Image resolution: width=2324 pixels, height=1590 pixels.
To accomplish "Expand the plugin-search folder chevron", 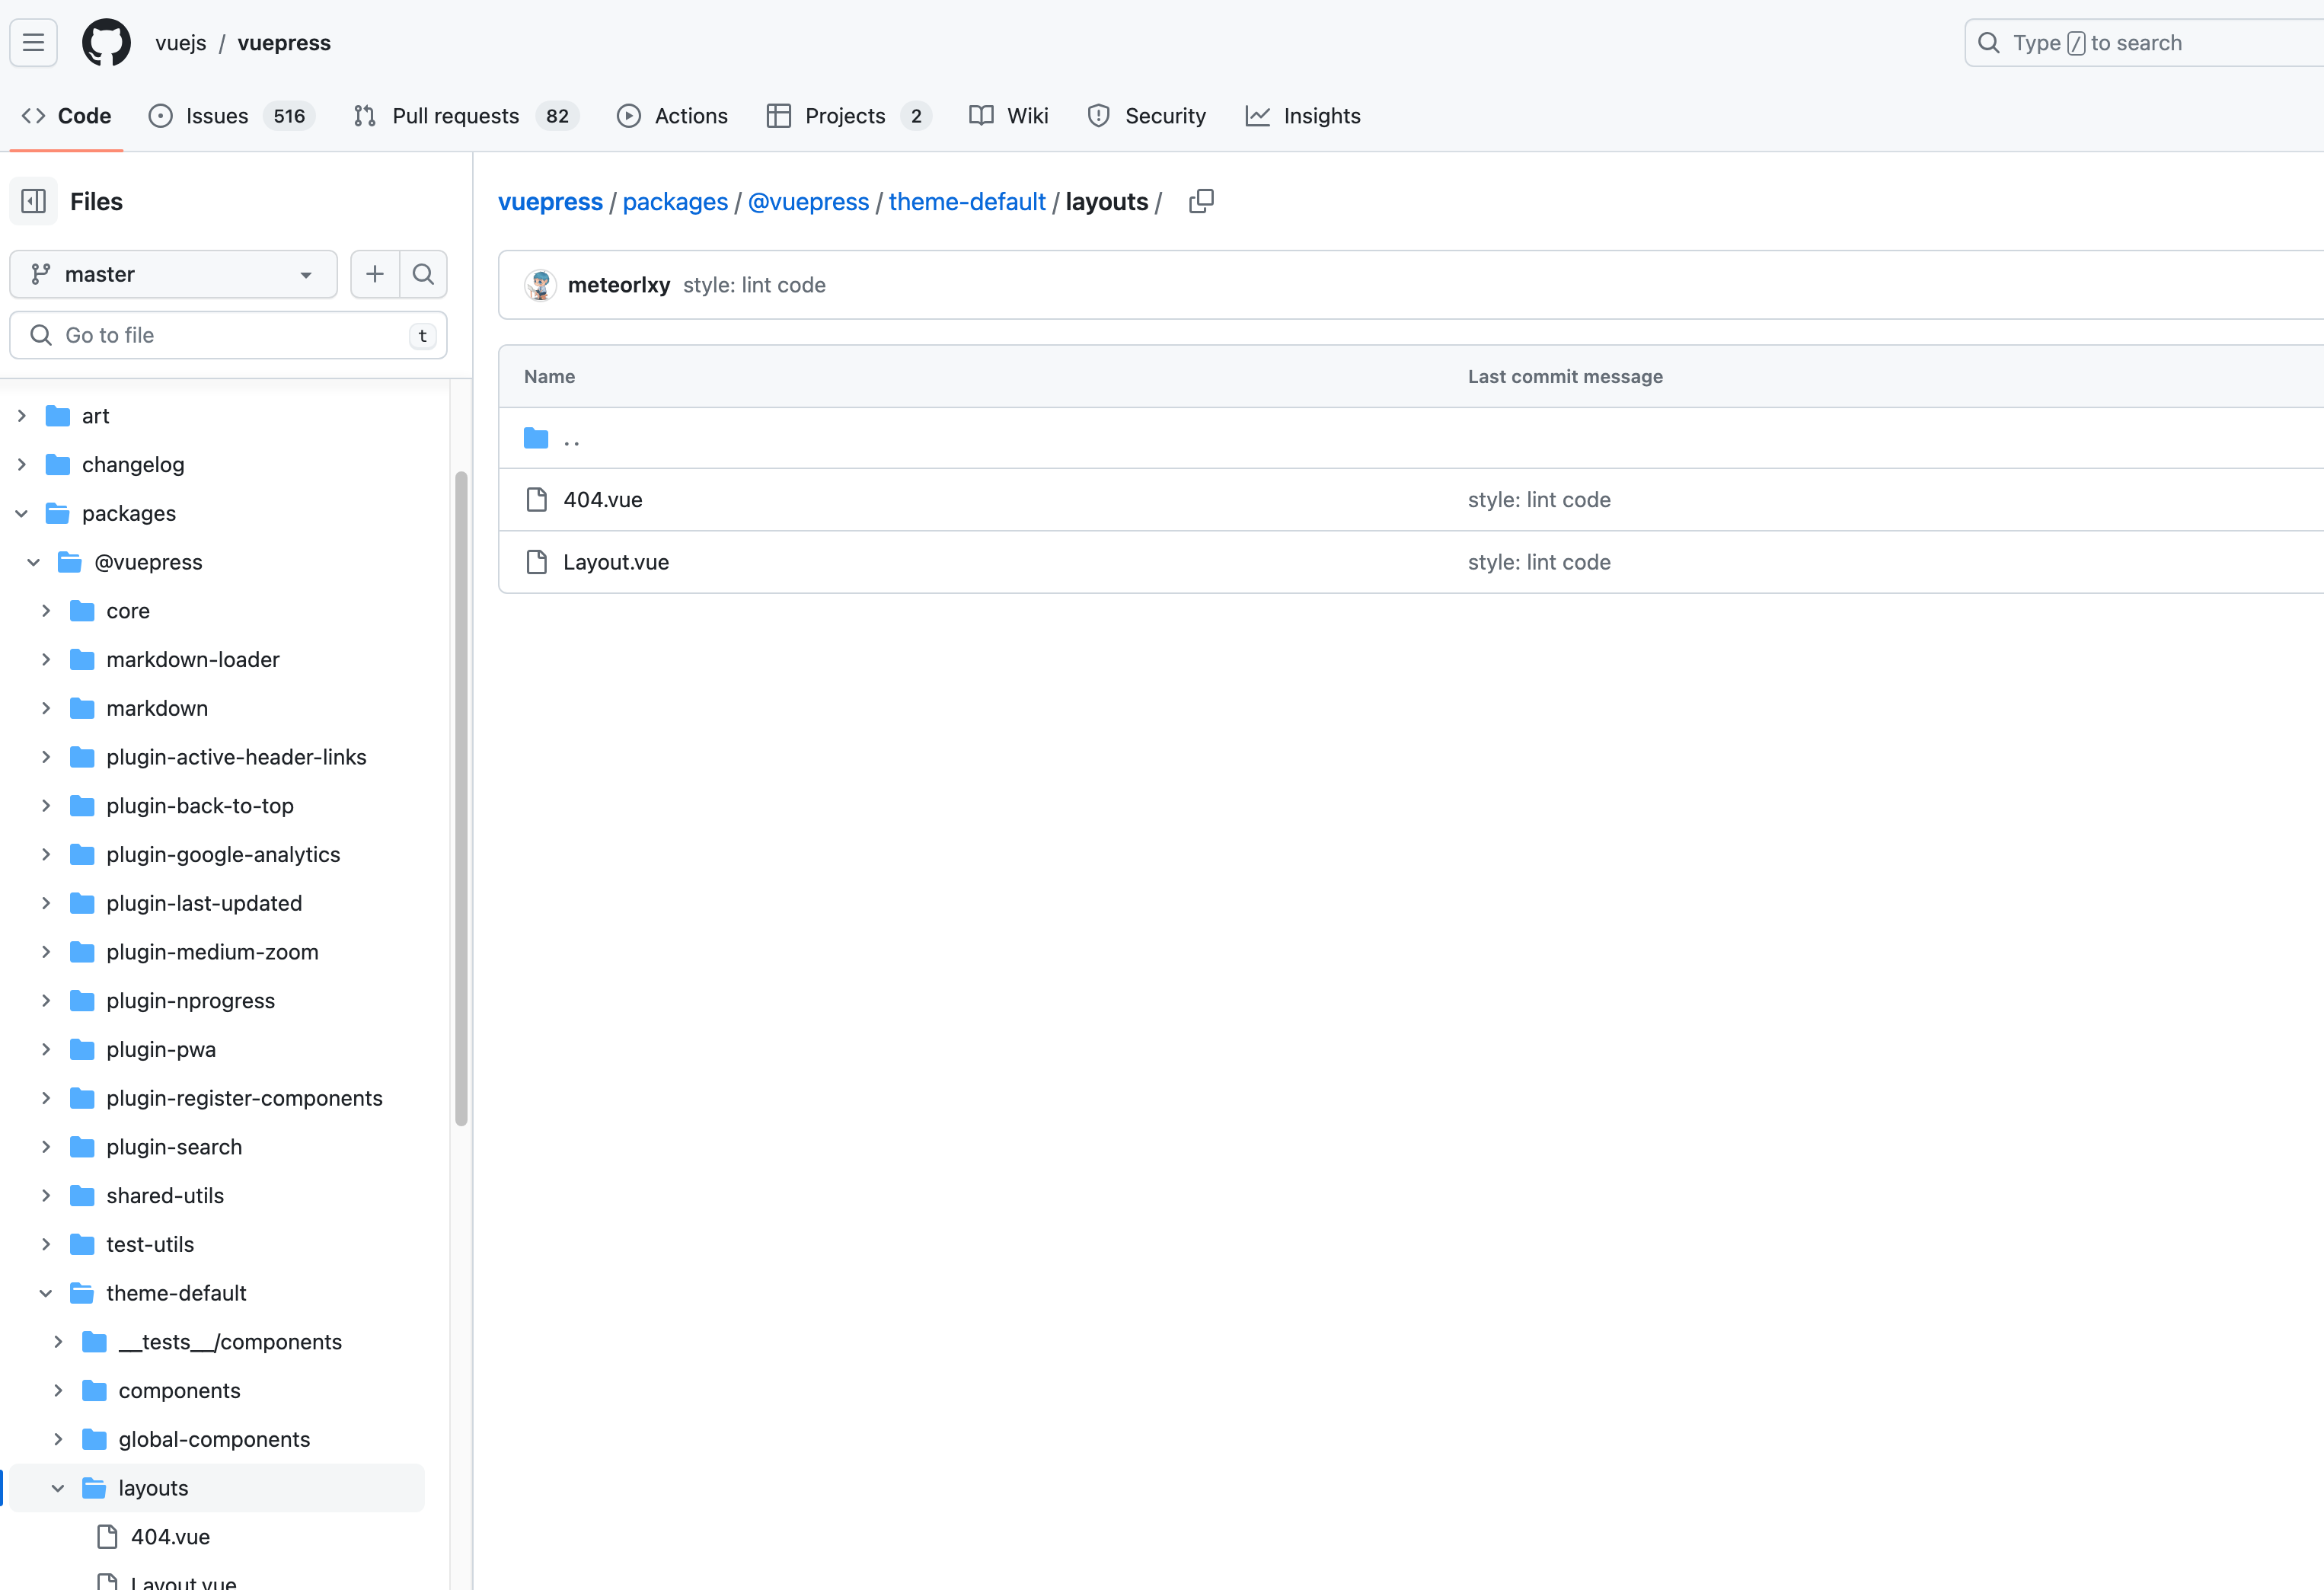I will [45, 1146].
